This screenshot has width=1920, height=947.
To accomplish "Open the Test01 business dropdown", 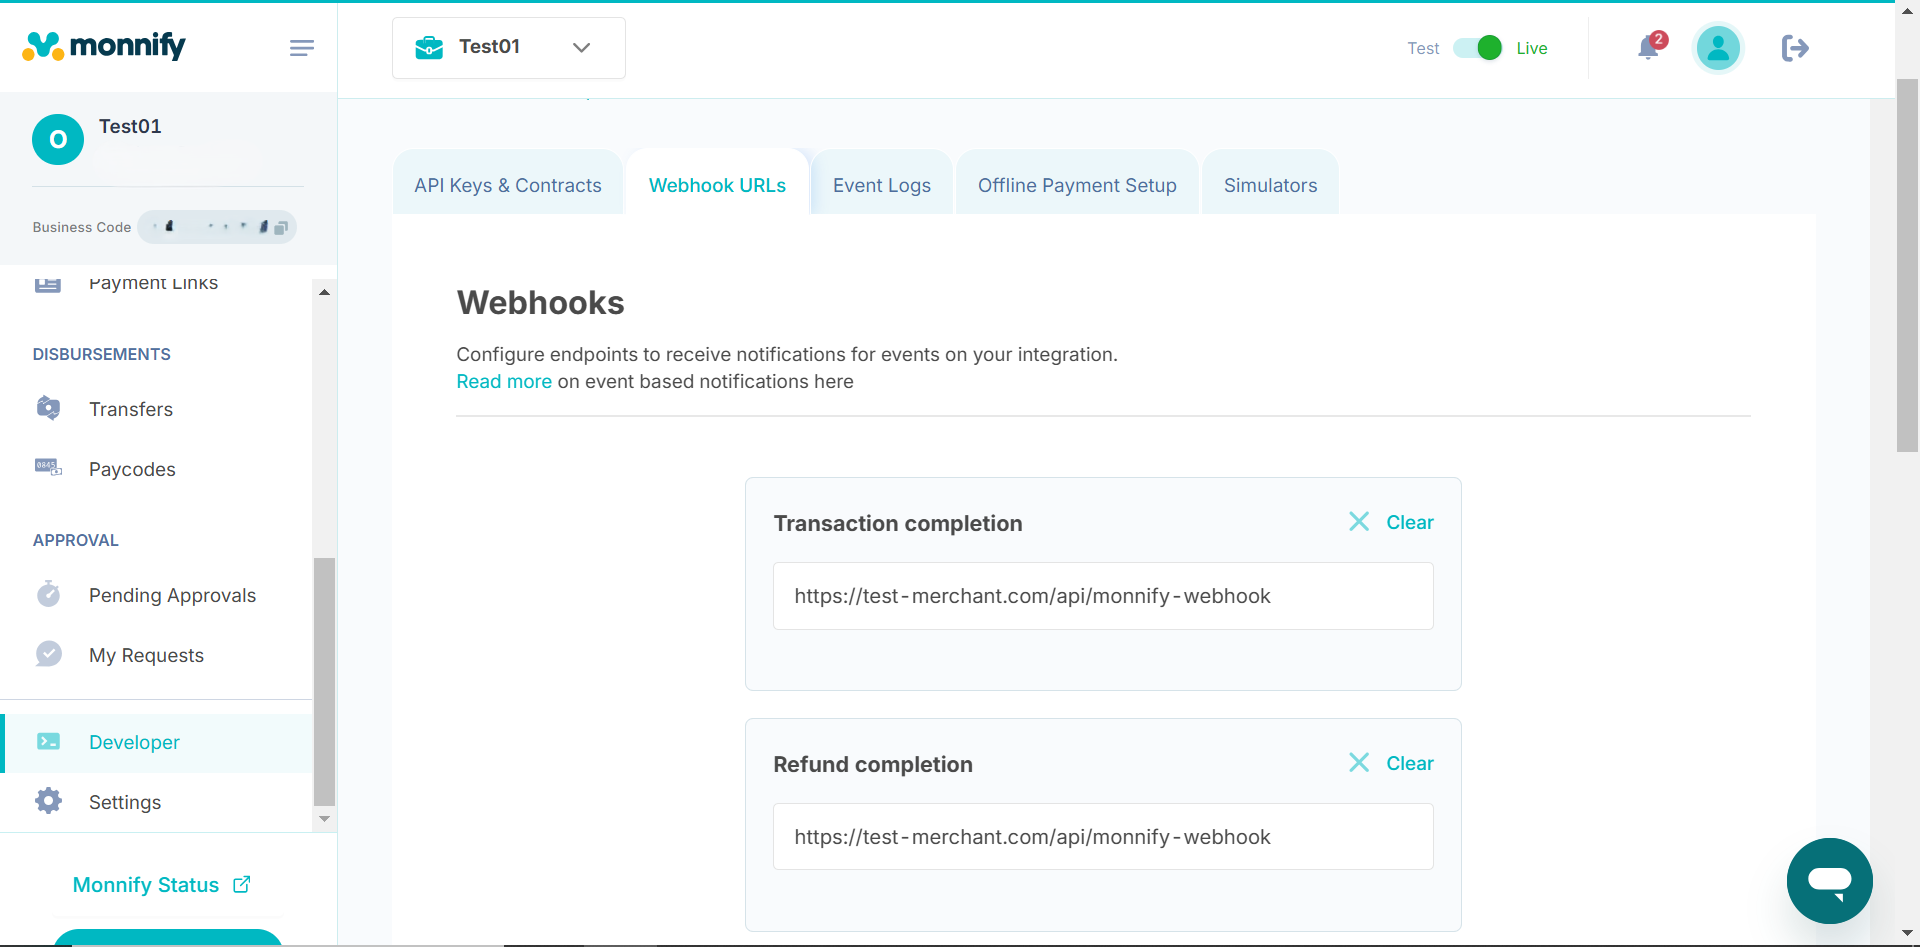I will coord(508,48).
